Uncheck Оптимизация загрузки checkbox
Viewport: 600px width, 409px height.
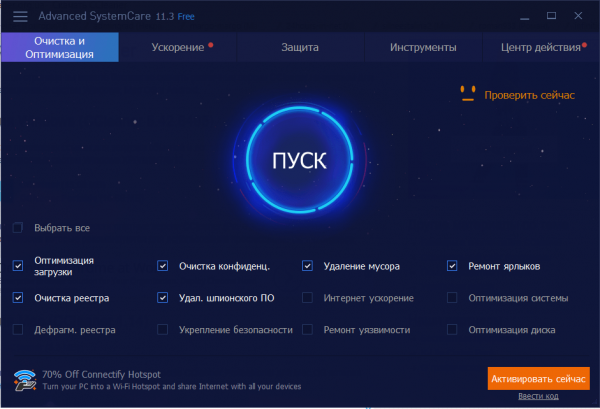pyautogui.click(x=18, y=266)
